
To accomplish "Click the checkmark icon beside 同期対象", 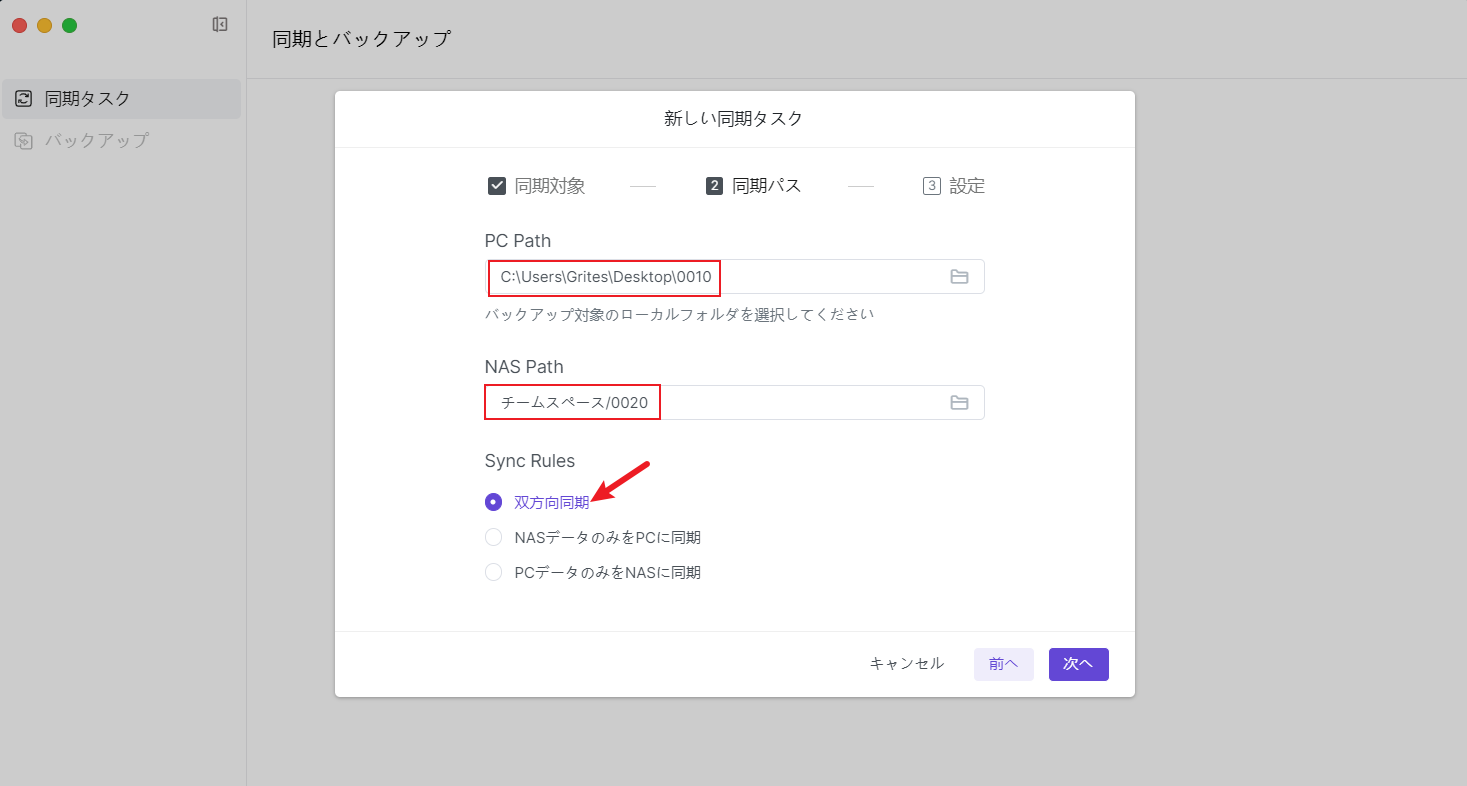I will 496,186.
